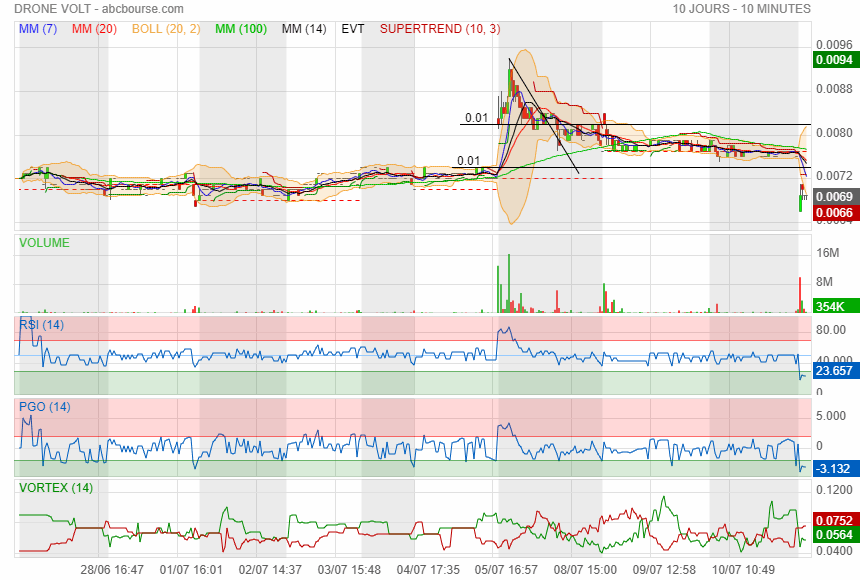Click the 0.0080 price axis label
The width and height of the screenshot is (860, 580).
point(834,132)
